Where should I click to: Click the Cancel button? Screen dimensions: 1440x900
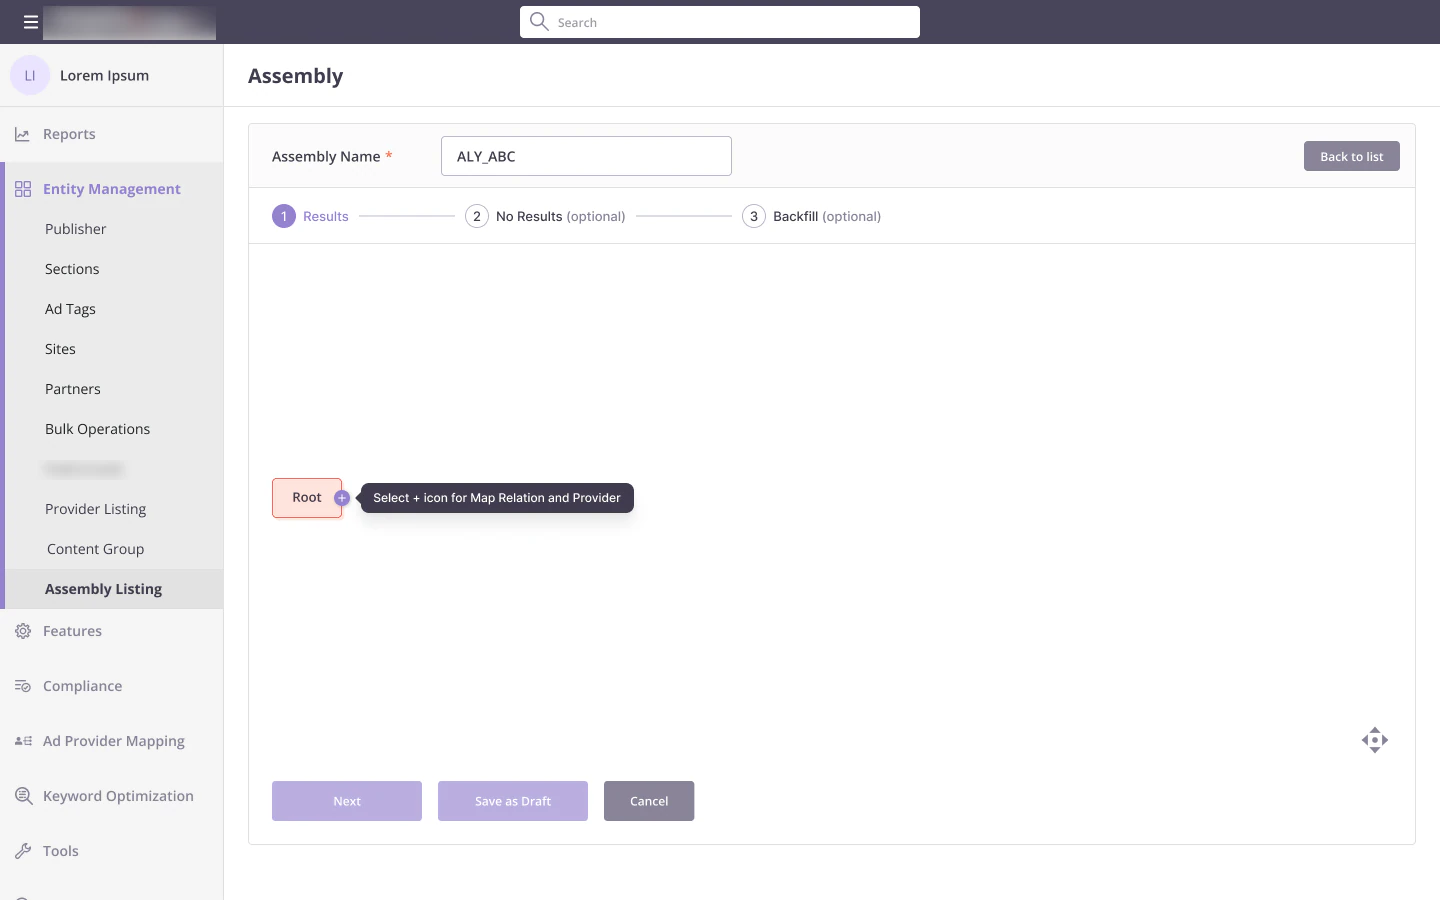click(649, 801)
